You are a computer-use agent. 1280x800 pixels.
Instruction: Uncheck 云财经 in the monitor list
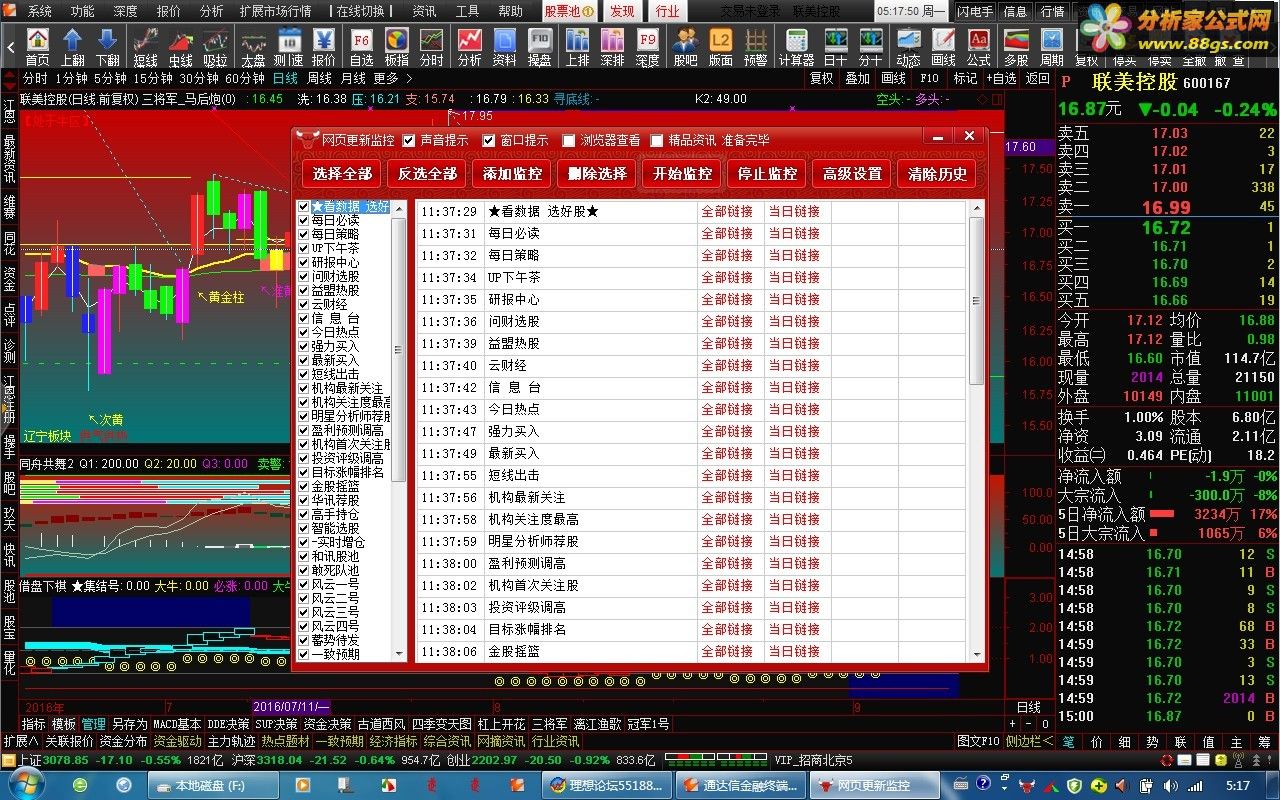[x=304, y=304]
